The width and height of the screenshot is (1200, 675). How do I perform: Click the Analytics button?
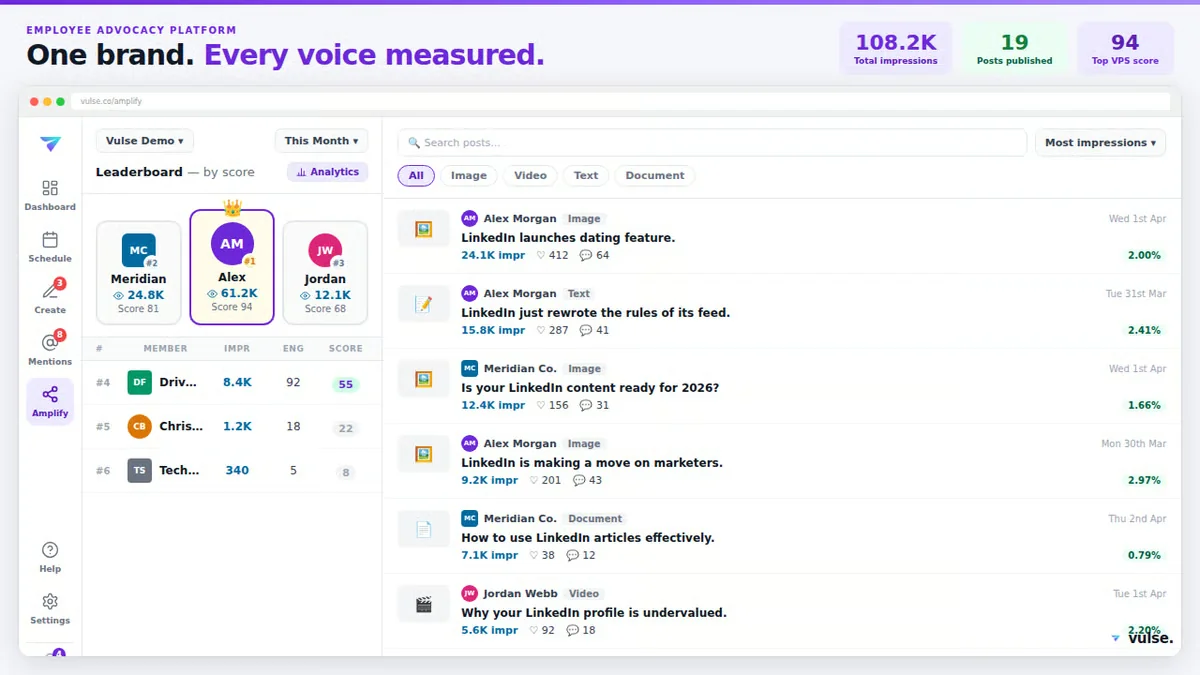(x=328, y=172)
